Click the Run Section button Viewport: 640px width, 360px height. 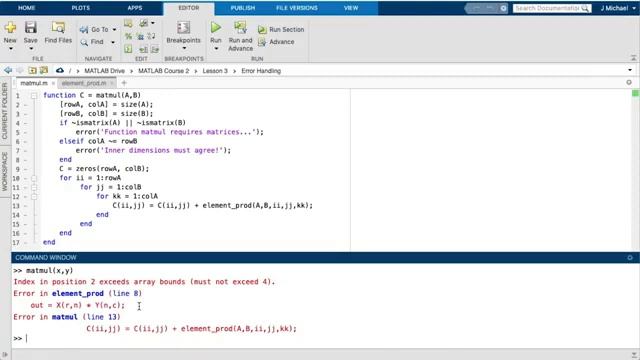point(281,29)
